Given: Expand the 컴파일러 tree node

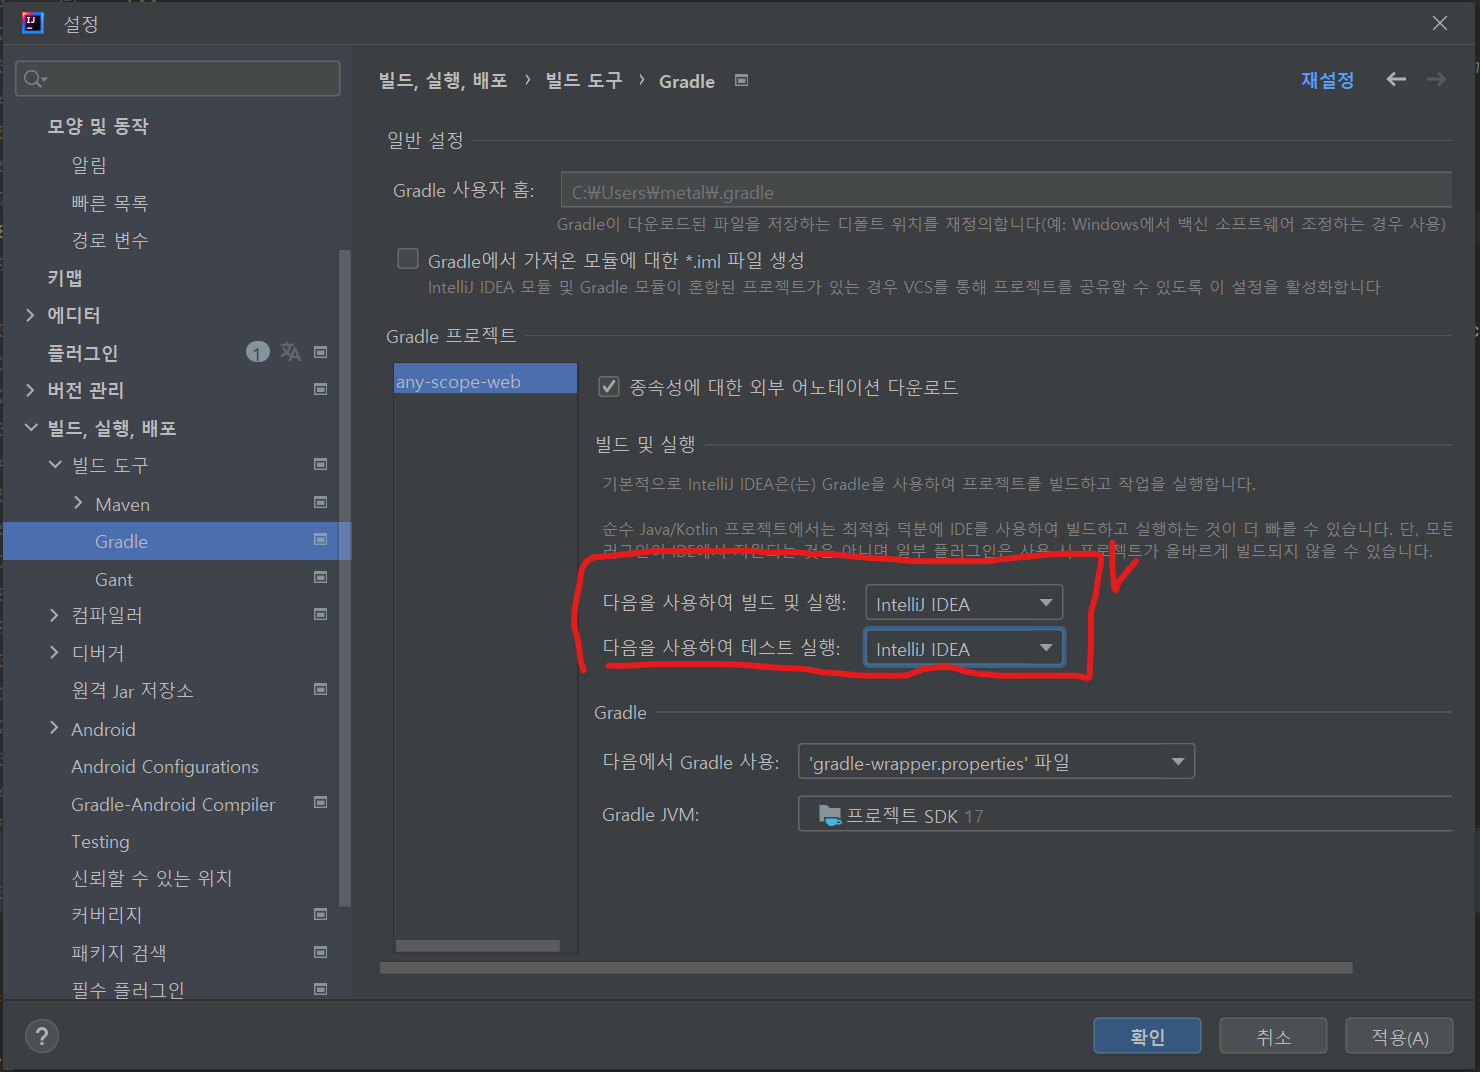Looking at the screenshot, I should 54,615.
